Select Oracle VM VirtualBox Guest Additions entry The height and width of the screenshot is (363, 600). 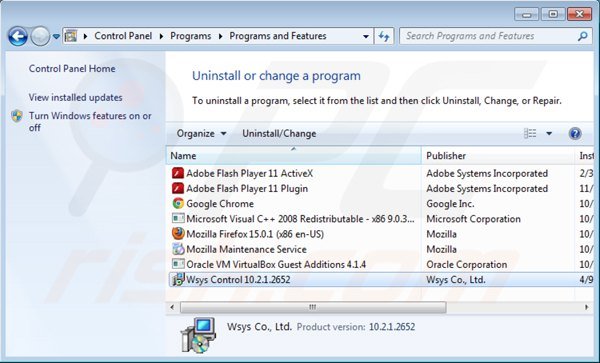click(276, 264)
